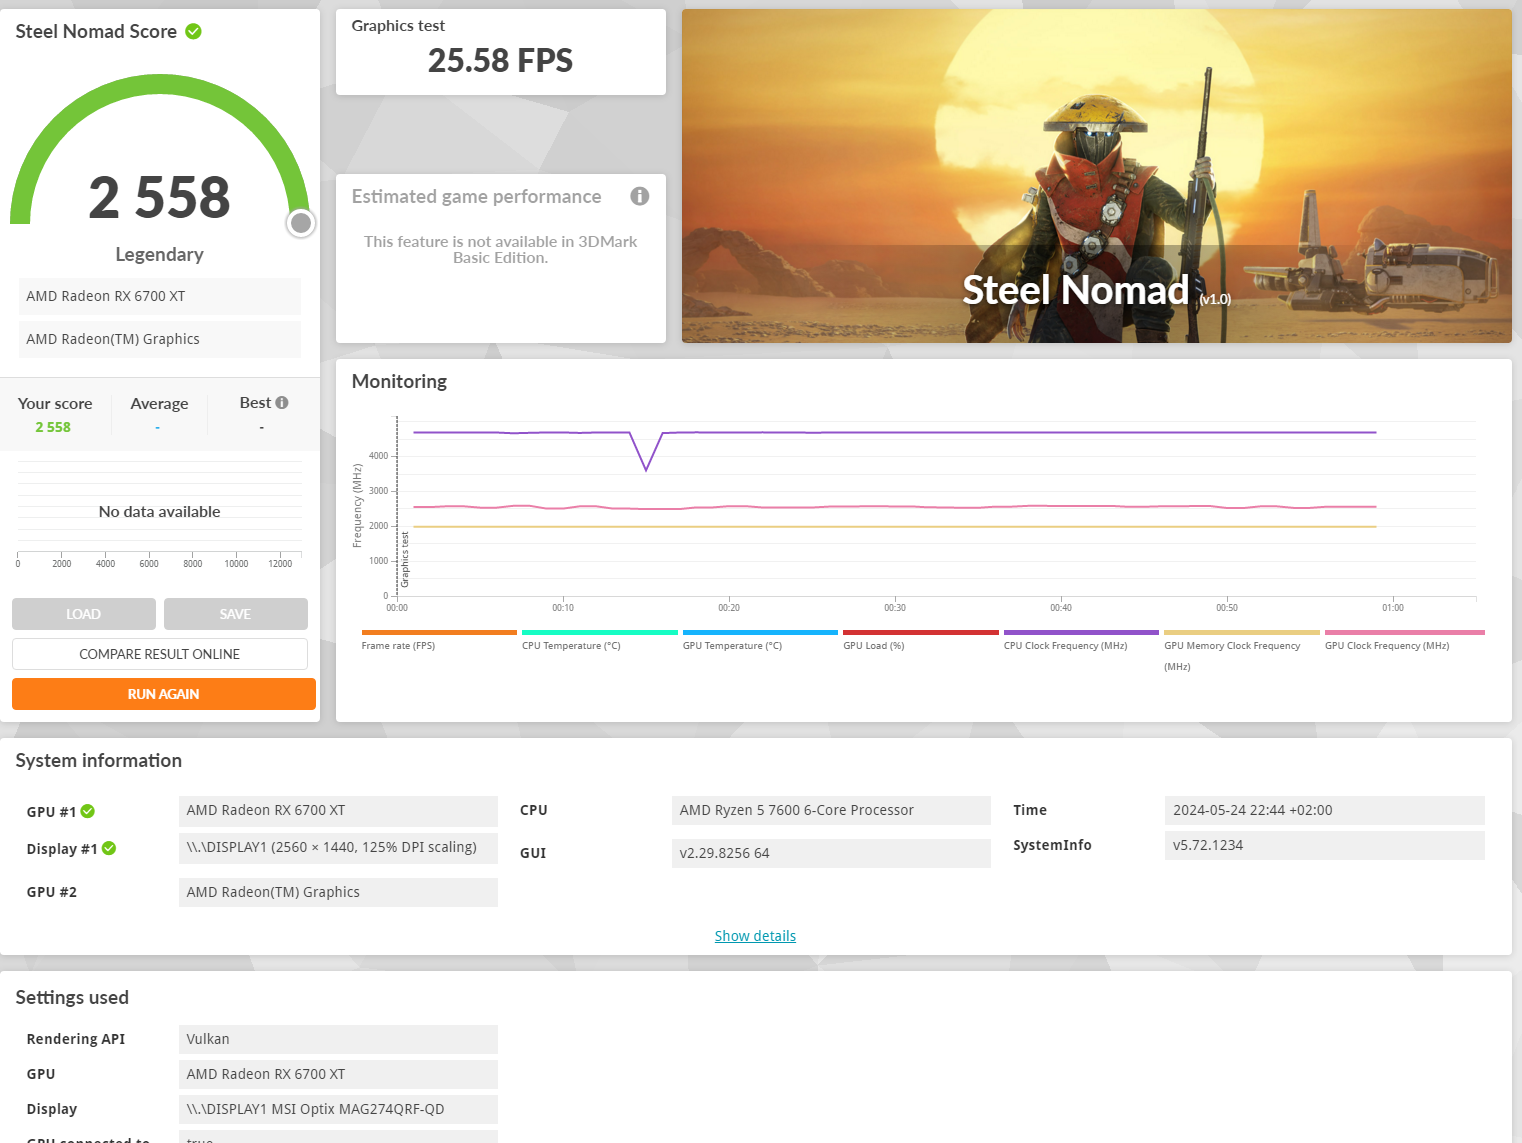Click the dip in the purple CPU clock line
1522x1143 pixels.
coord(646,468)
